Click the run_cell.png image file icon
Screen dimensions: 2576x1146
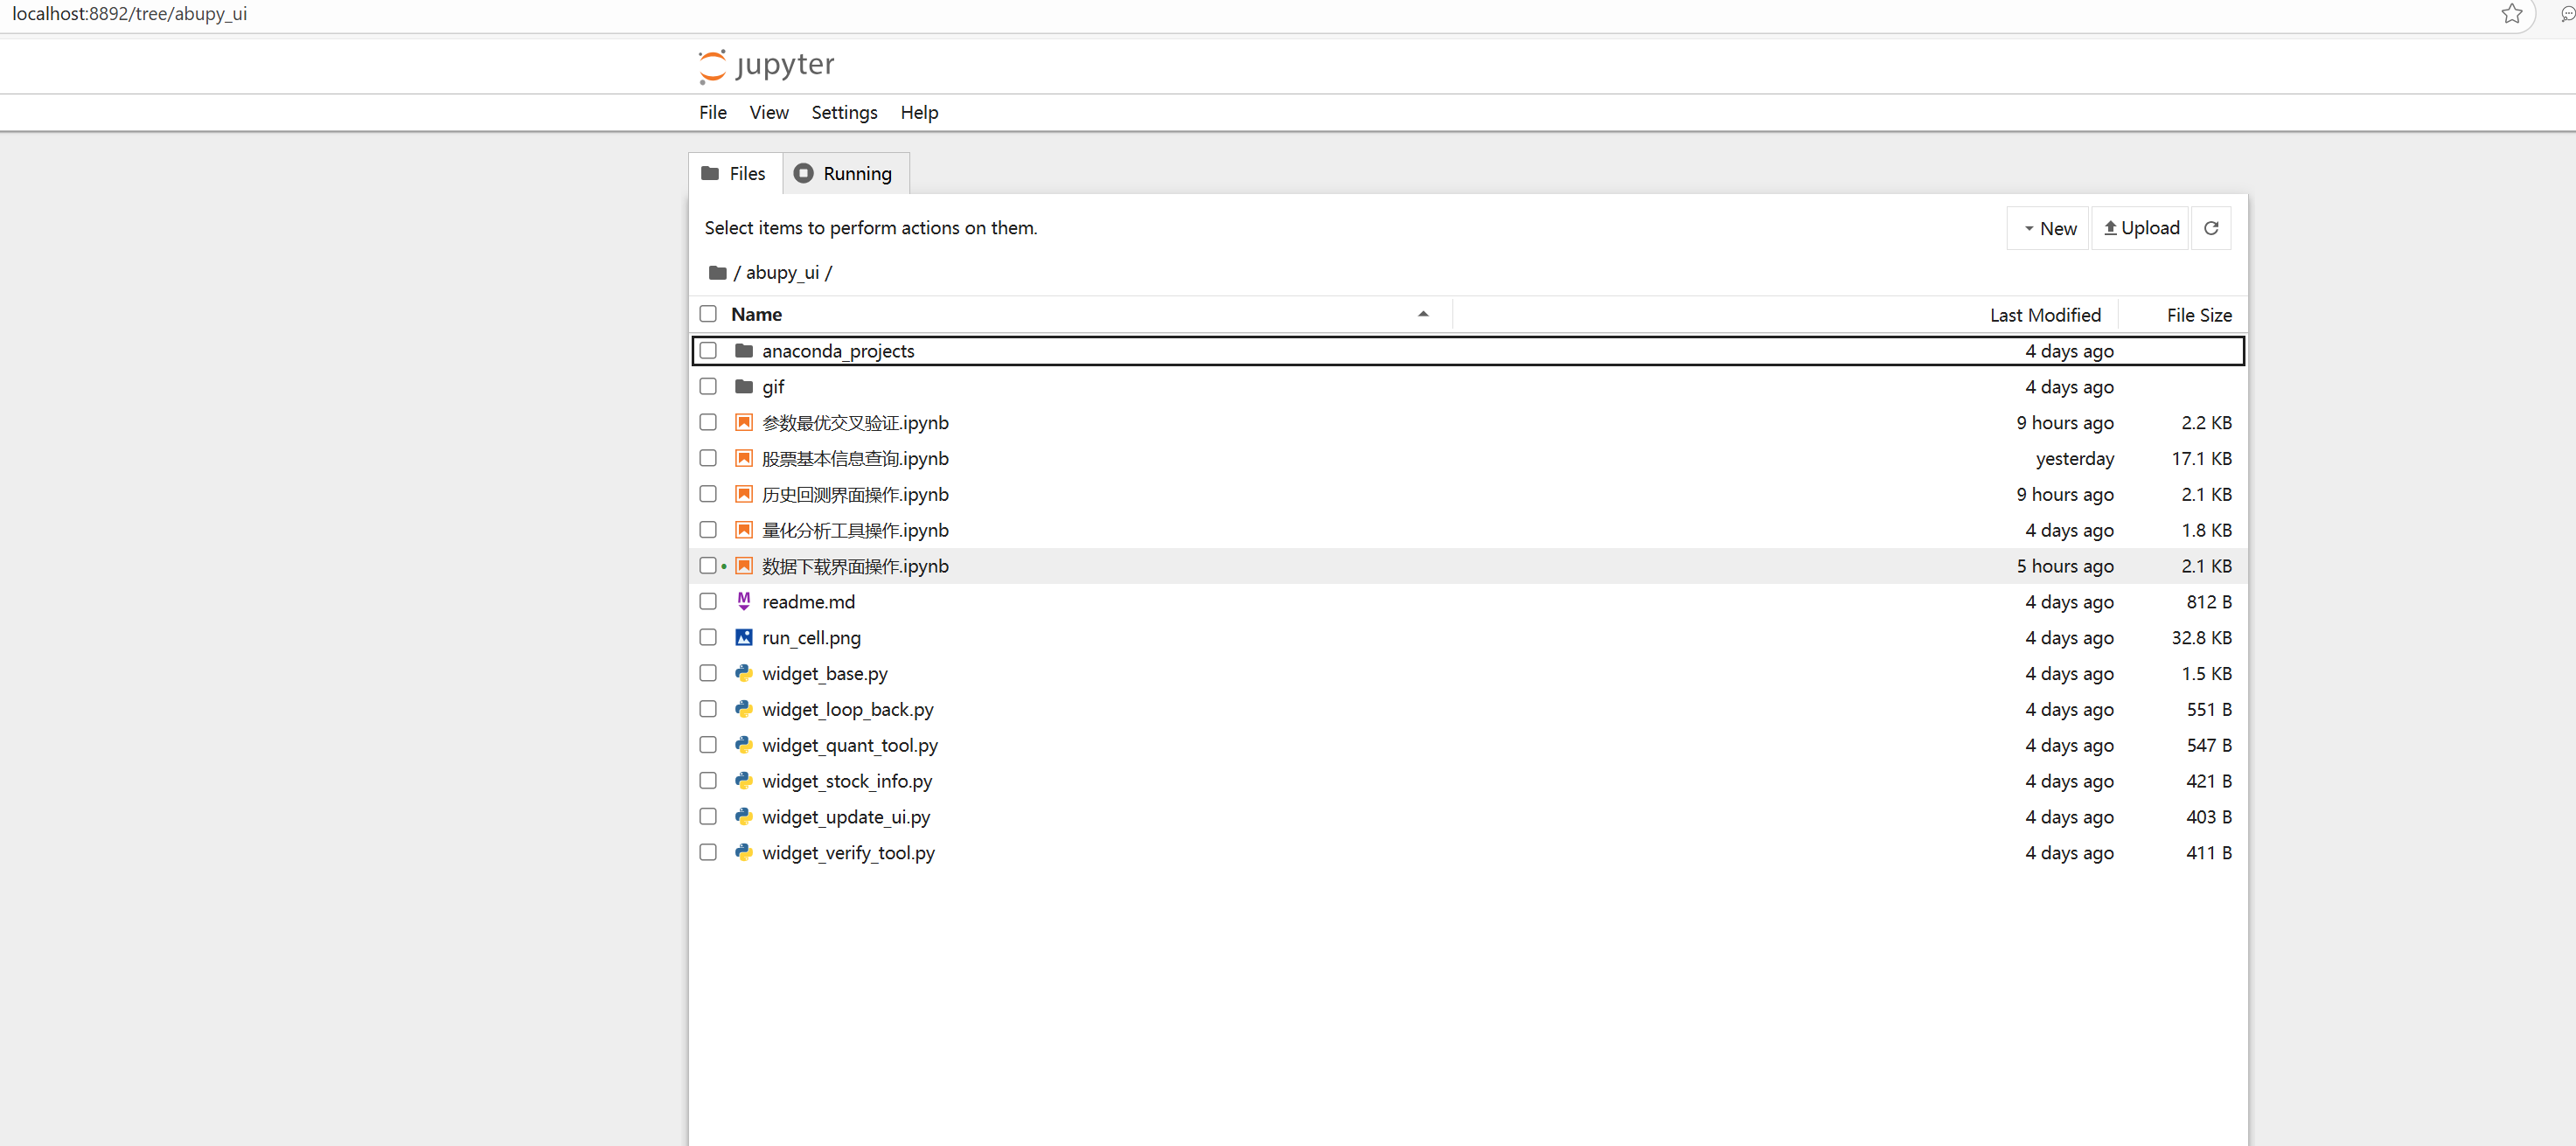point(744,638)
